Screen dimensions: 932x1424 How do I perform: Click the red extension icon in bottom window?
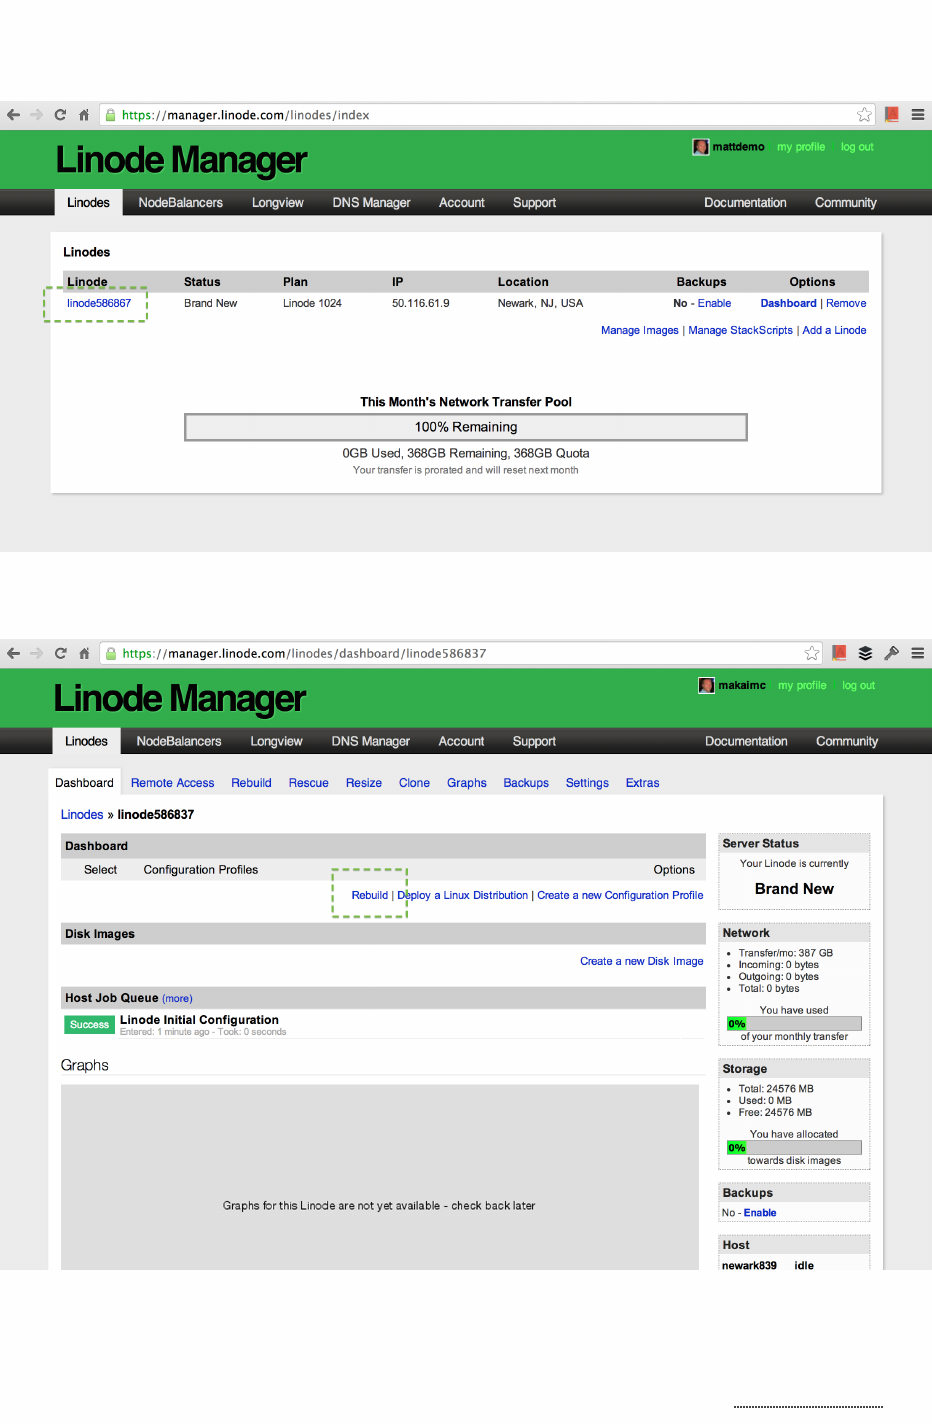(x=839, y=653)
